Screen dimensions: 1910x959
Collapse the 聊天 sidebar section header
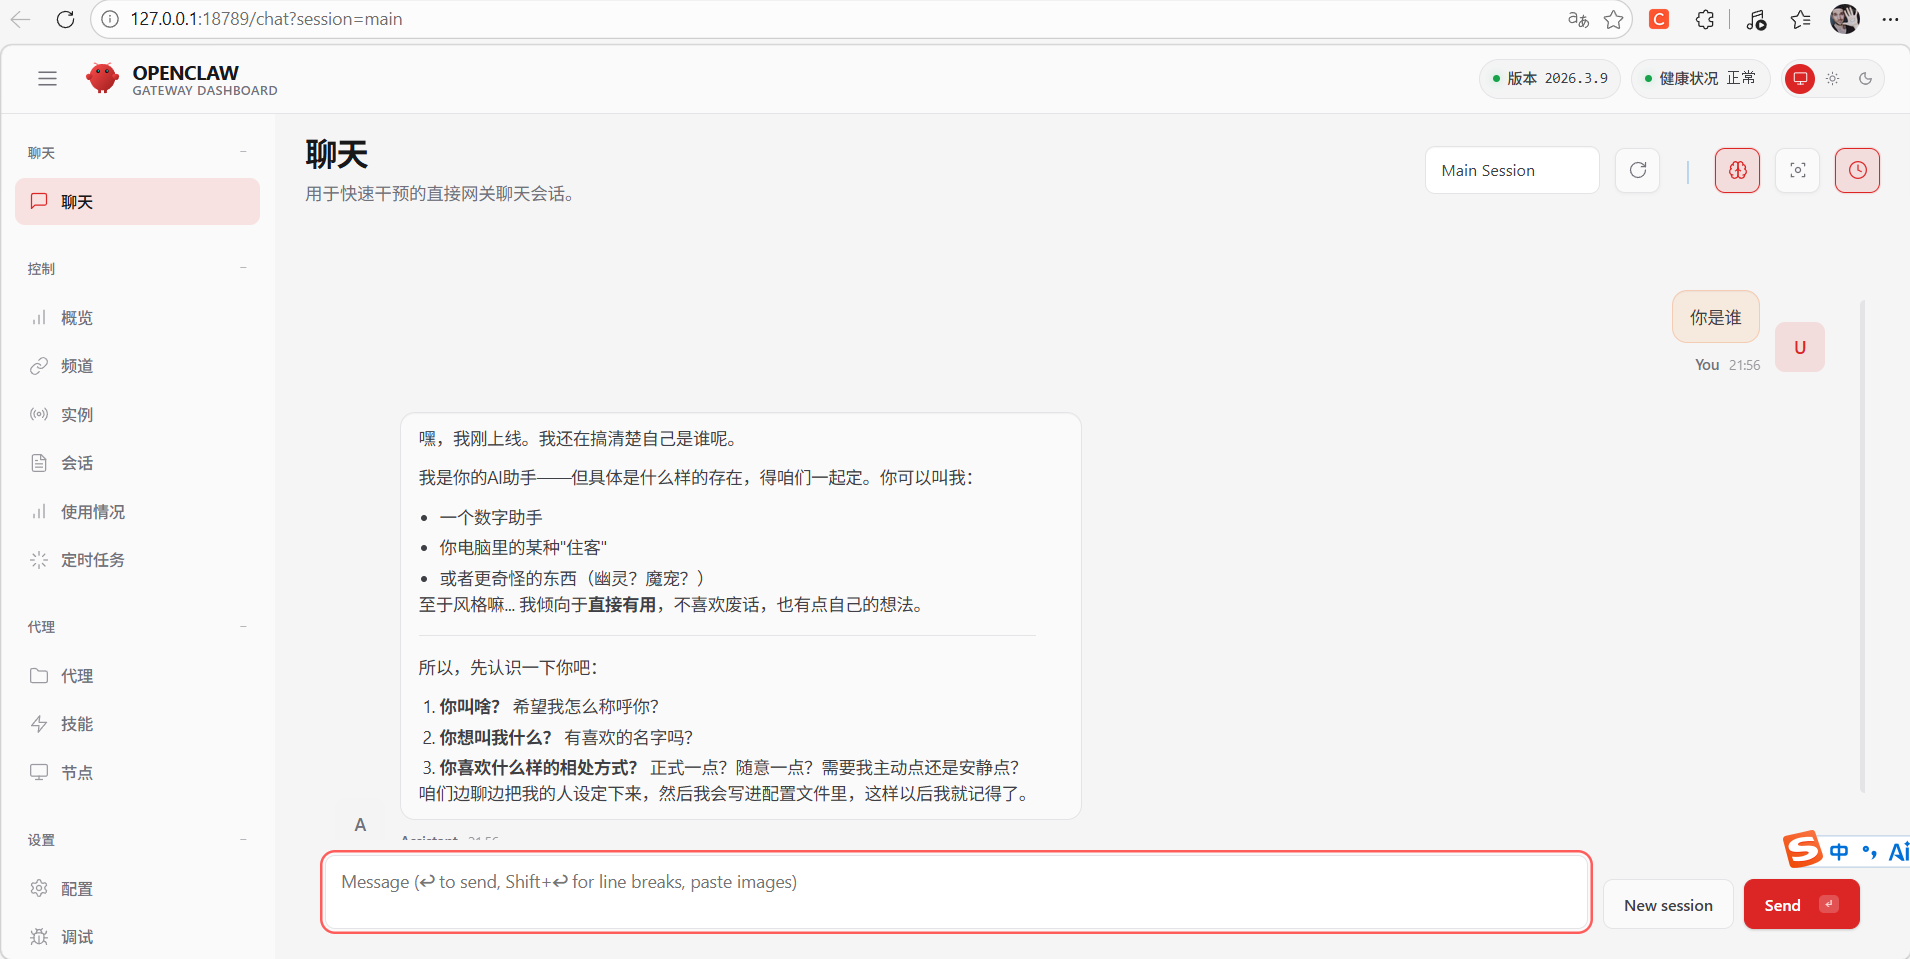click(x=137, y=153)
